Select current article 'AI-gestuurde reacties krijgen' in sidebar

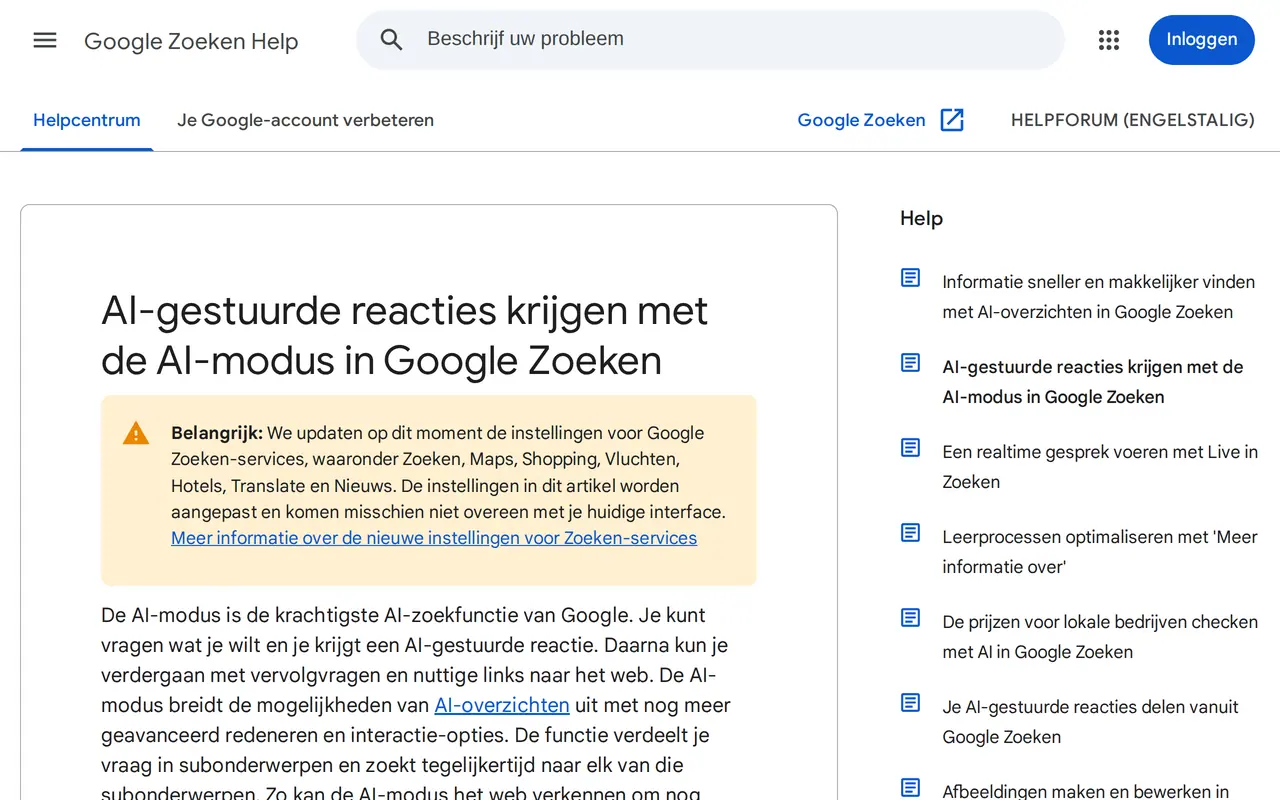[1093, 382]
